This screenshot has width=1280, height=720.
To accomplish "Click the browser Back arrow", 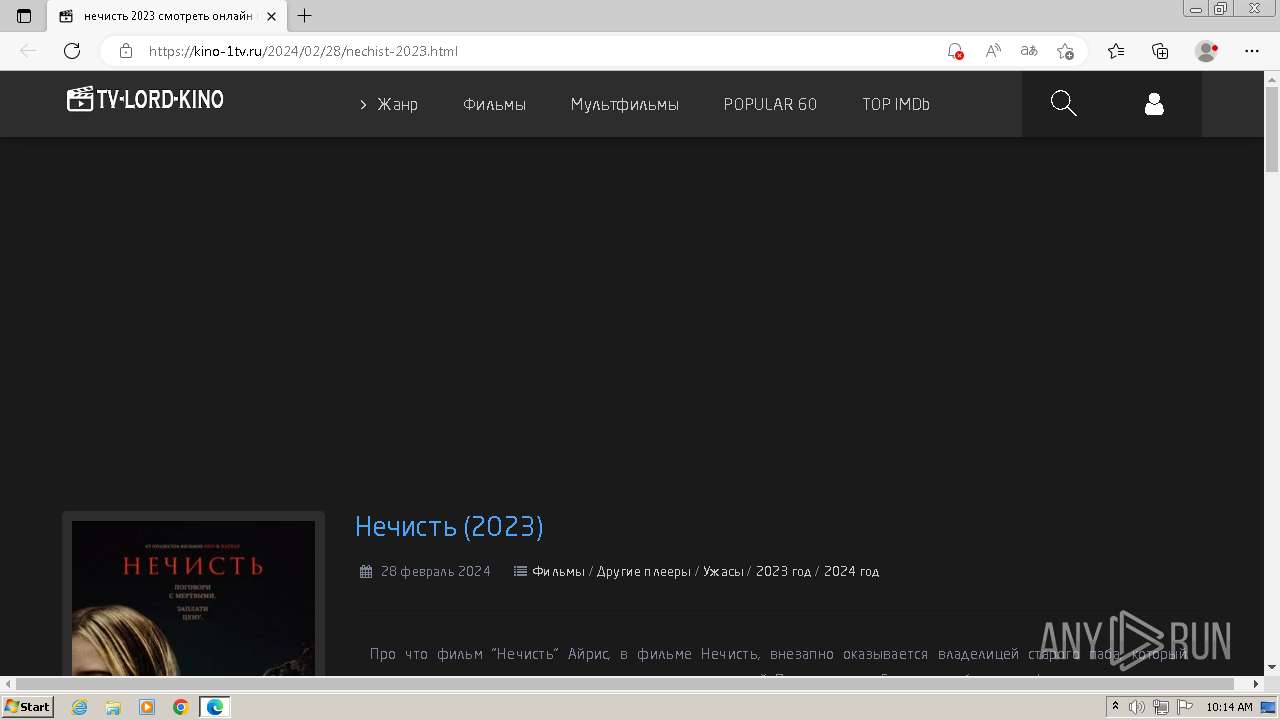I will tap(28, 51).
